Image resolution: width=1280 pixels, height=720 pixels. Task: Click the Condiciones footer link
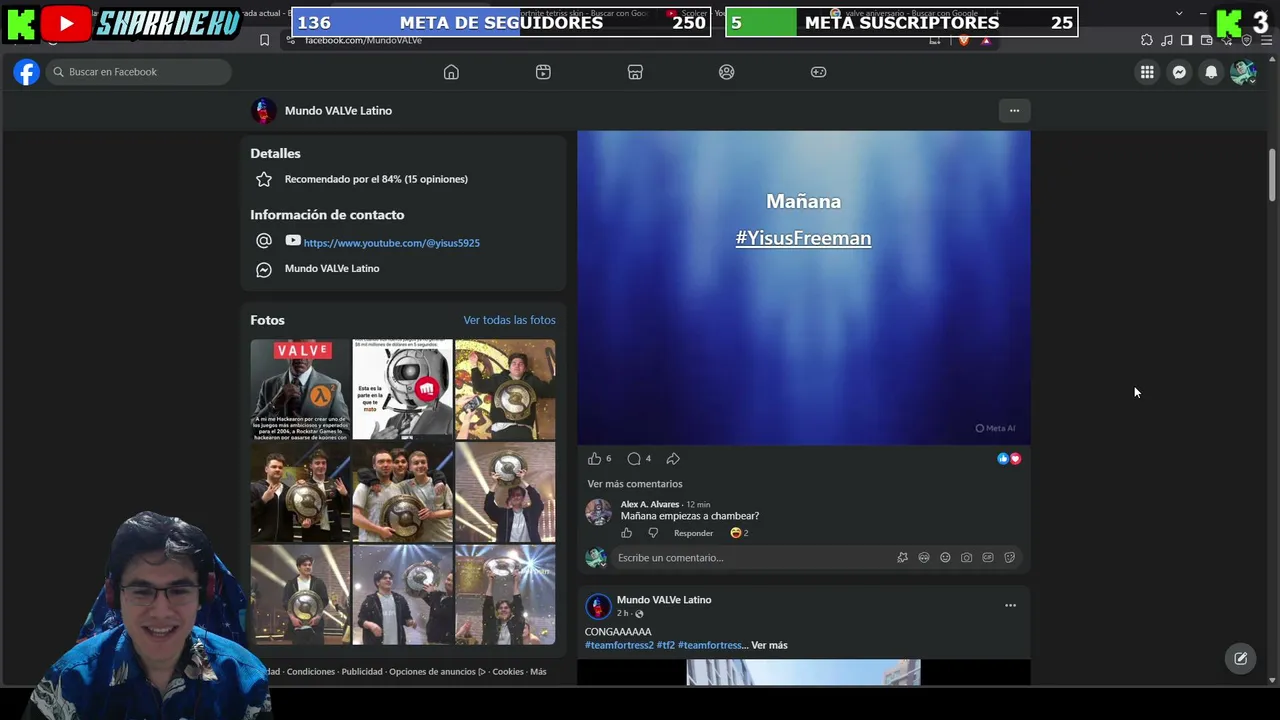pos(311,672)
